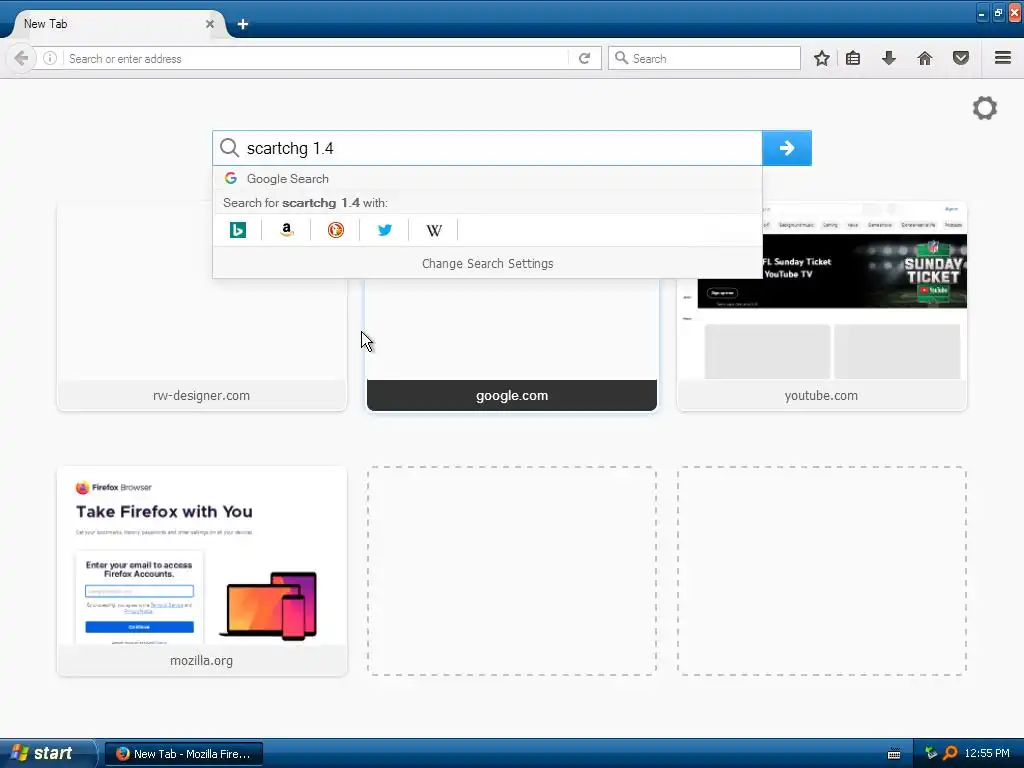Click the system tray search magnifier icon
1024x768 pixels.
click(x=950, y=753)
